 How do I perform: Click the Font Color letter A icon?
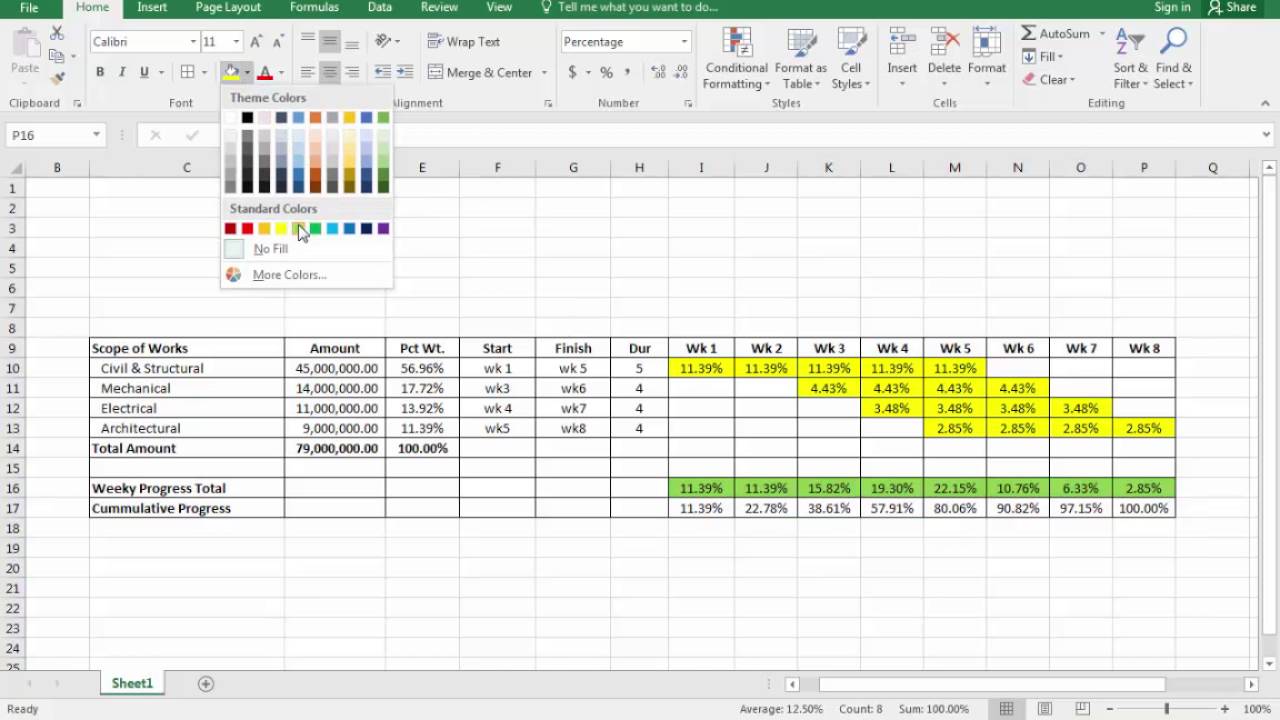pyautogui.click(x=265, y=72)
